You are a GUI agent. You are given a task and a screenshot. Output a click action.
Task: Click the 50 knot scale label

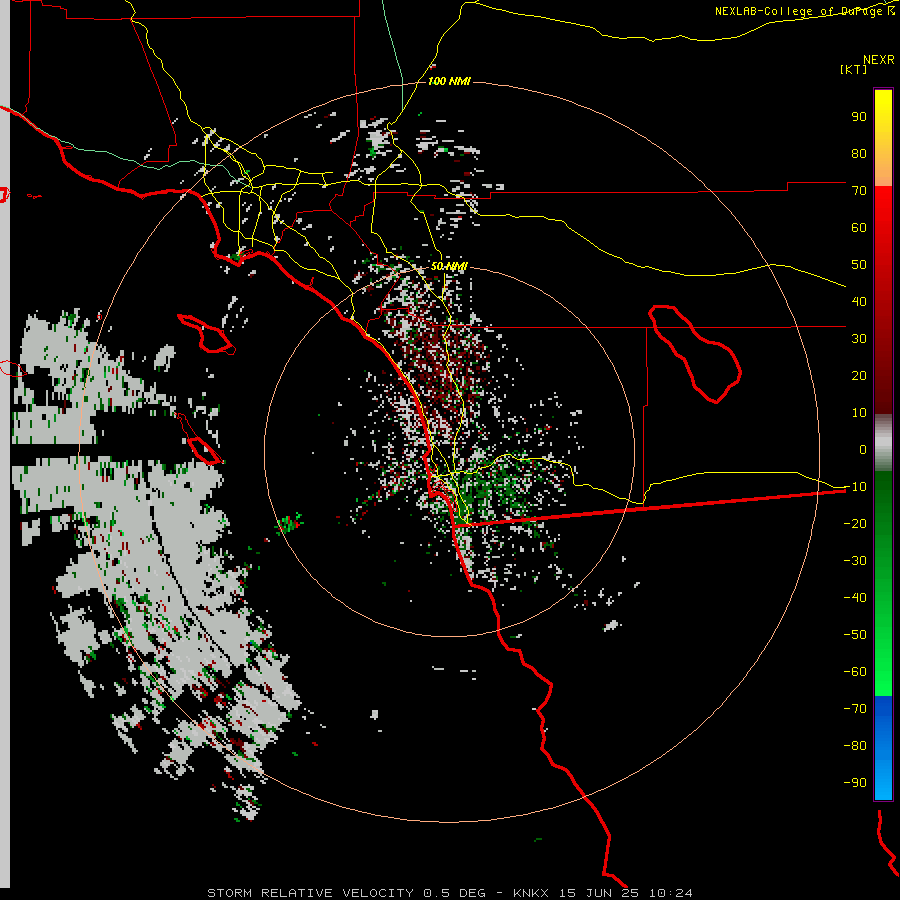(x=859, y=265)
